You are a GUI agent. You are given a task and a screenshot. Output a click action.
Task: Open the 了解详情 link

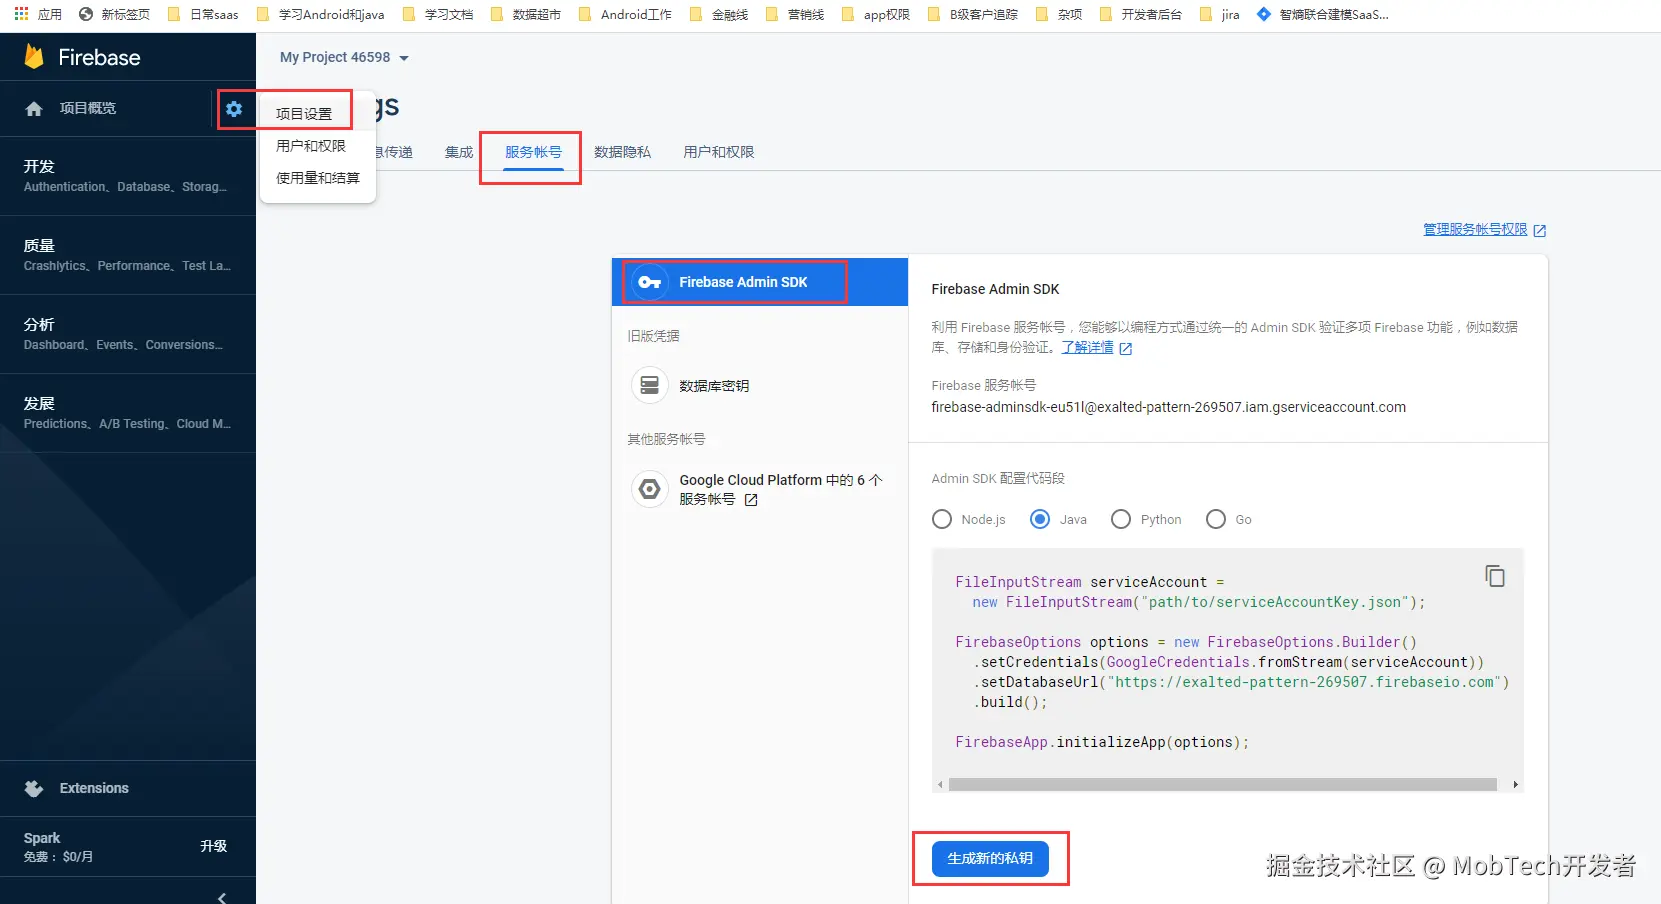point(1087,347)
